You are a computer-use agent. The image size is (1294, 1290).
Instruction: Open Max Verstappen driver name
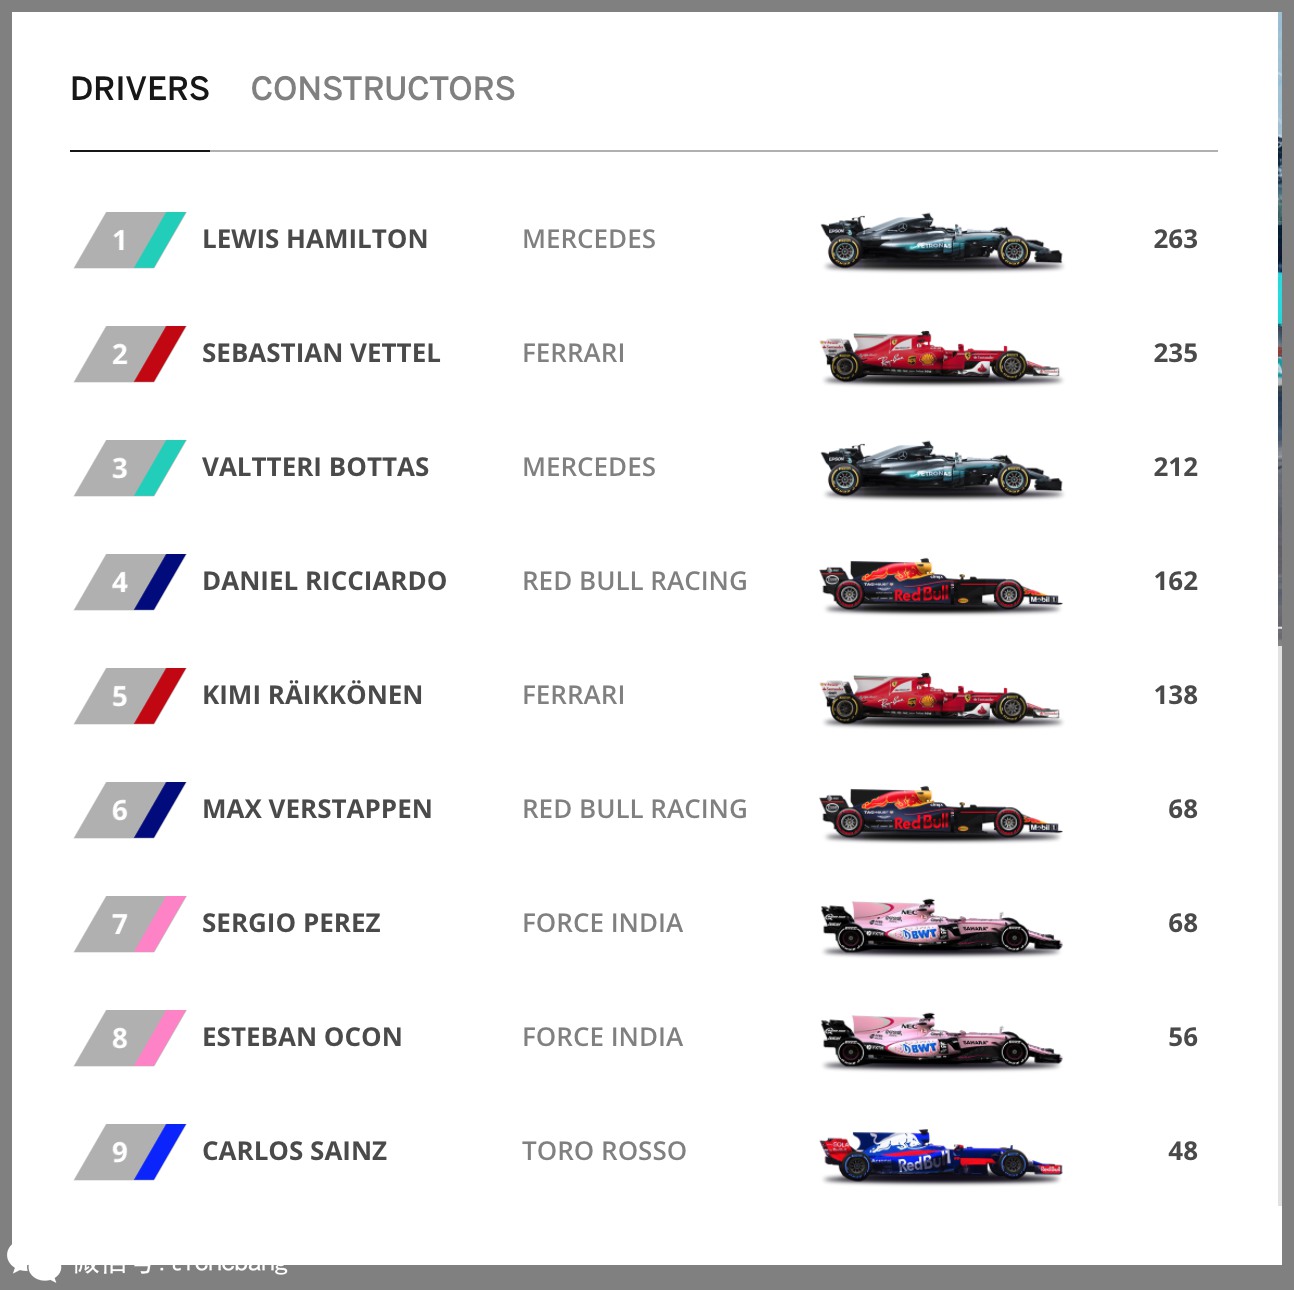(317, 809)
